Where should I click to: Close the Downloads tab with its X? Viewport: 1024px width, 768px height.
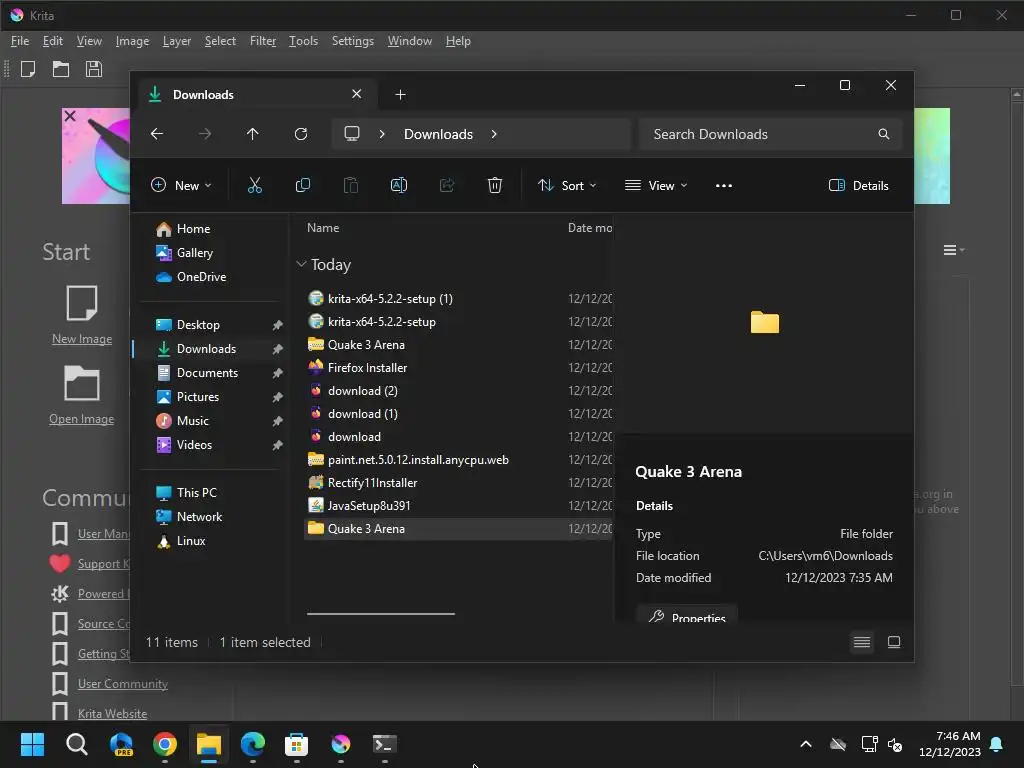(x=357, y=94)
